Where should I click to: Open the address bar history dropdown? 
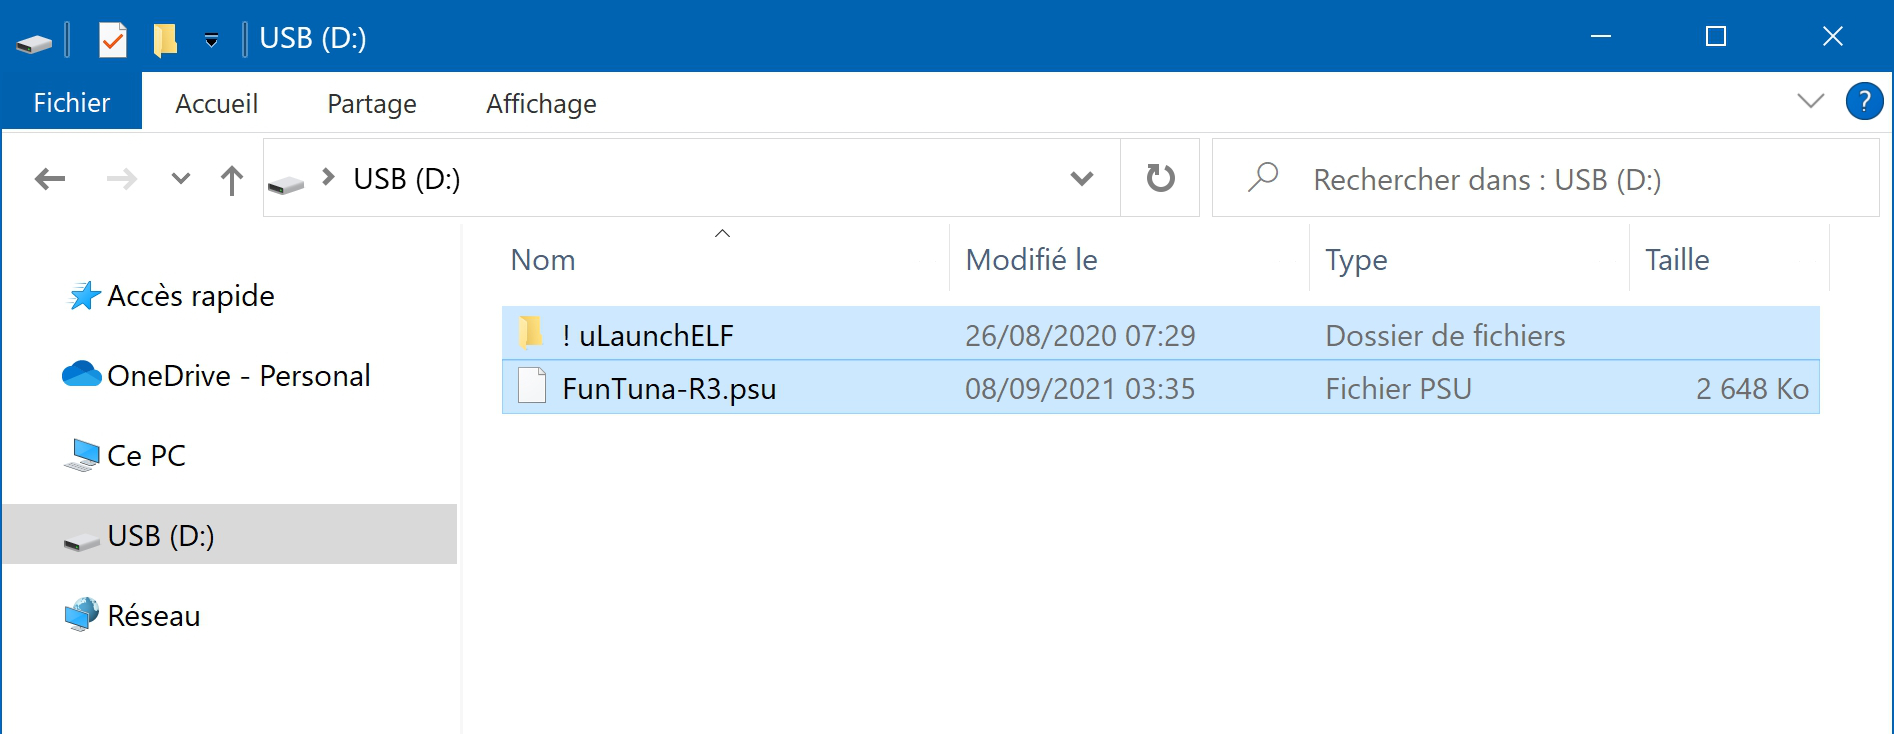[x=1081, y=179]
